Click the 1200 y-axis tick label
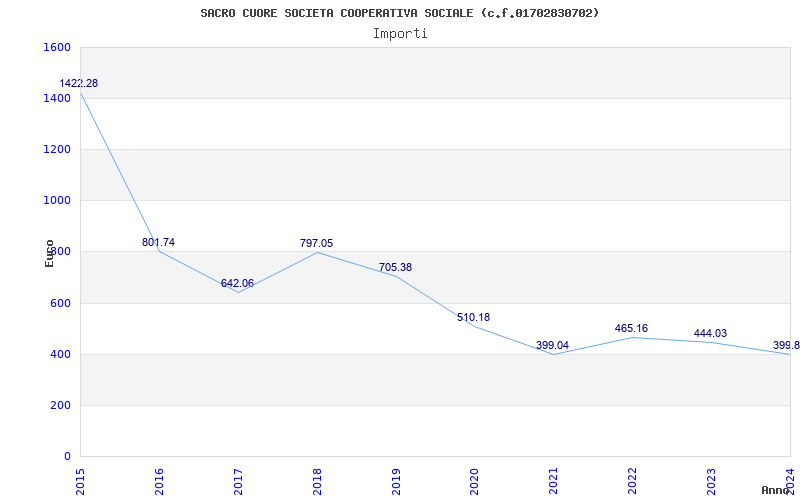This screenshot has width=800, height=500. tap(57, 149)
